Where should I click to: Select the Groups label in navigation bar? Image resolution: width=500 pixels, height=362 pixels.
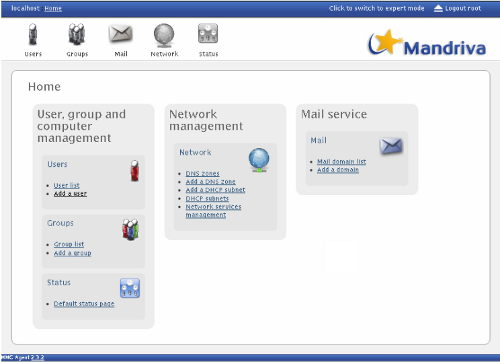(77, 54)
